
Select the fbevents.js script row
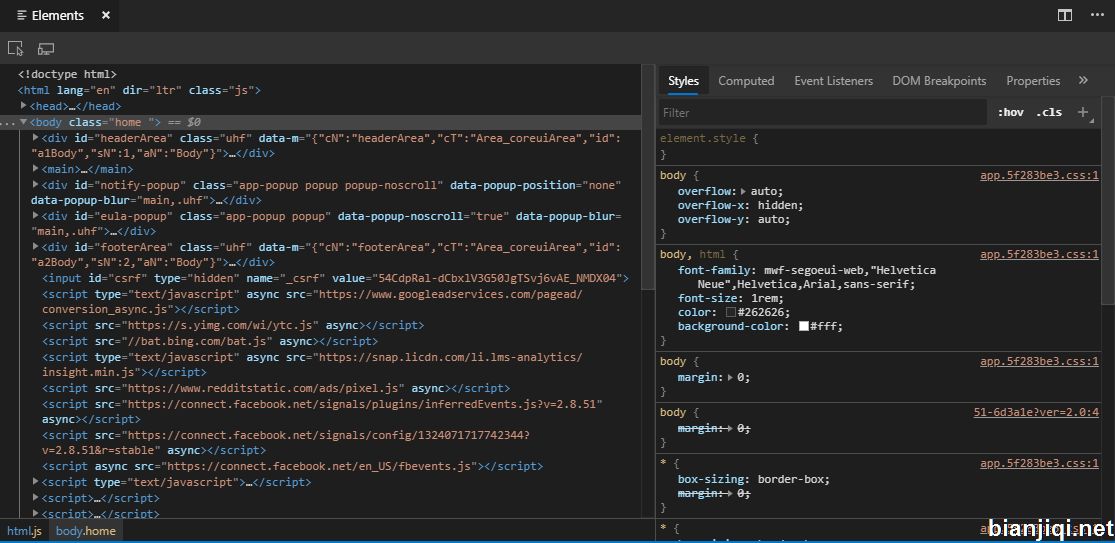pos(292,466)
